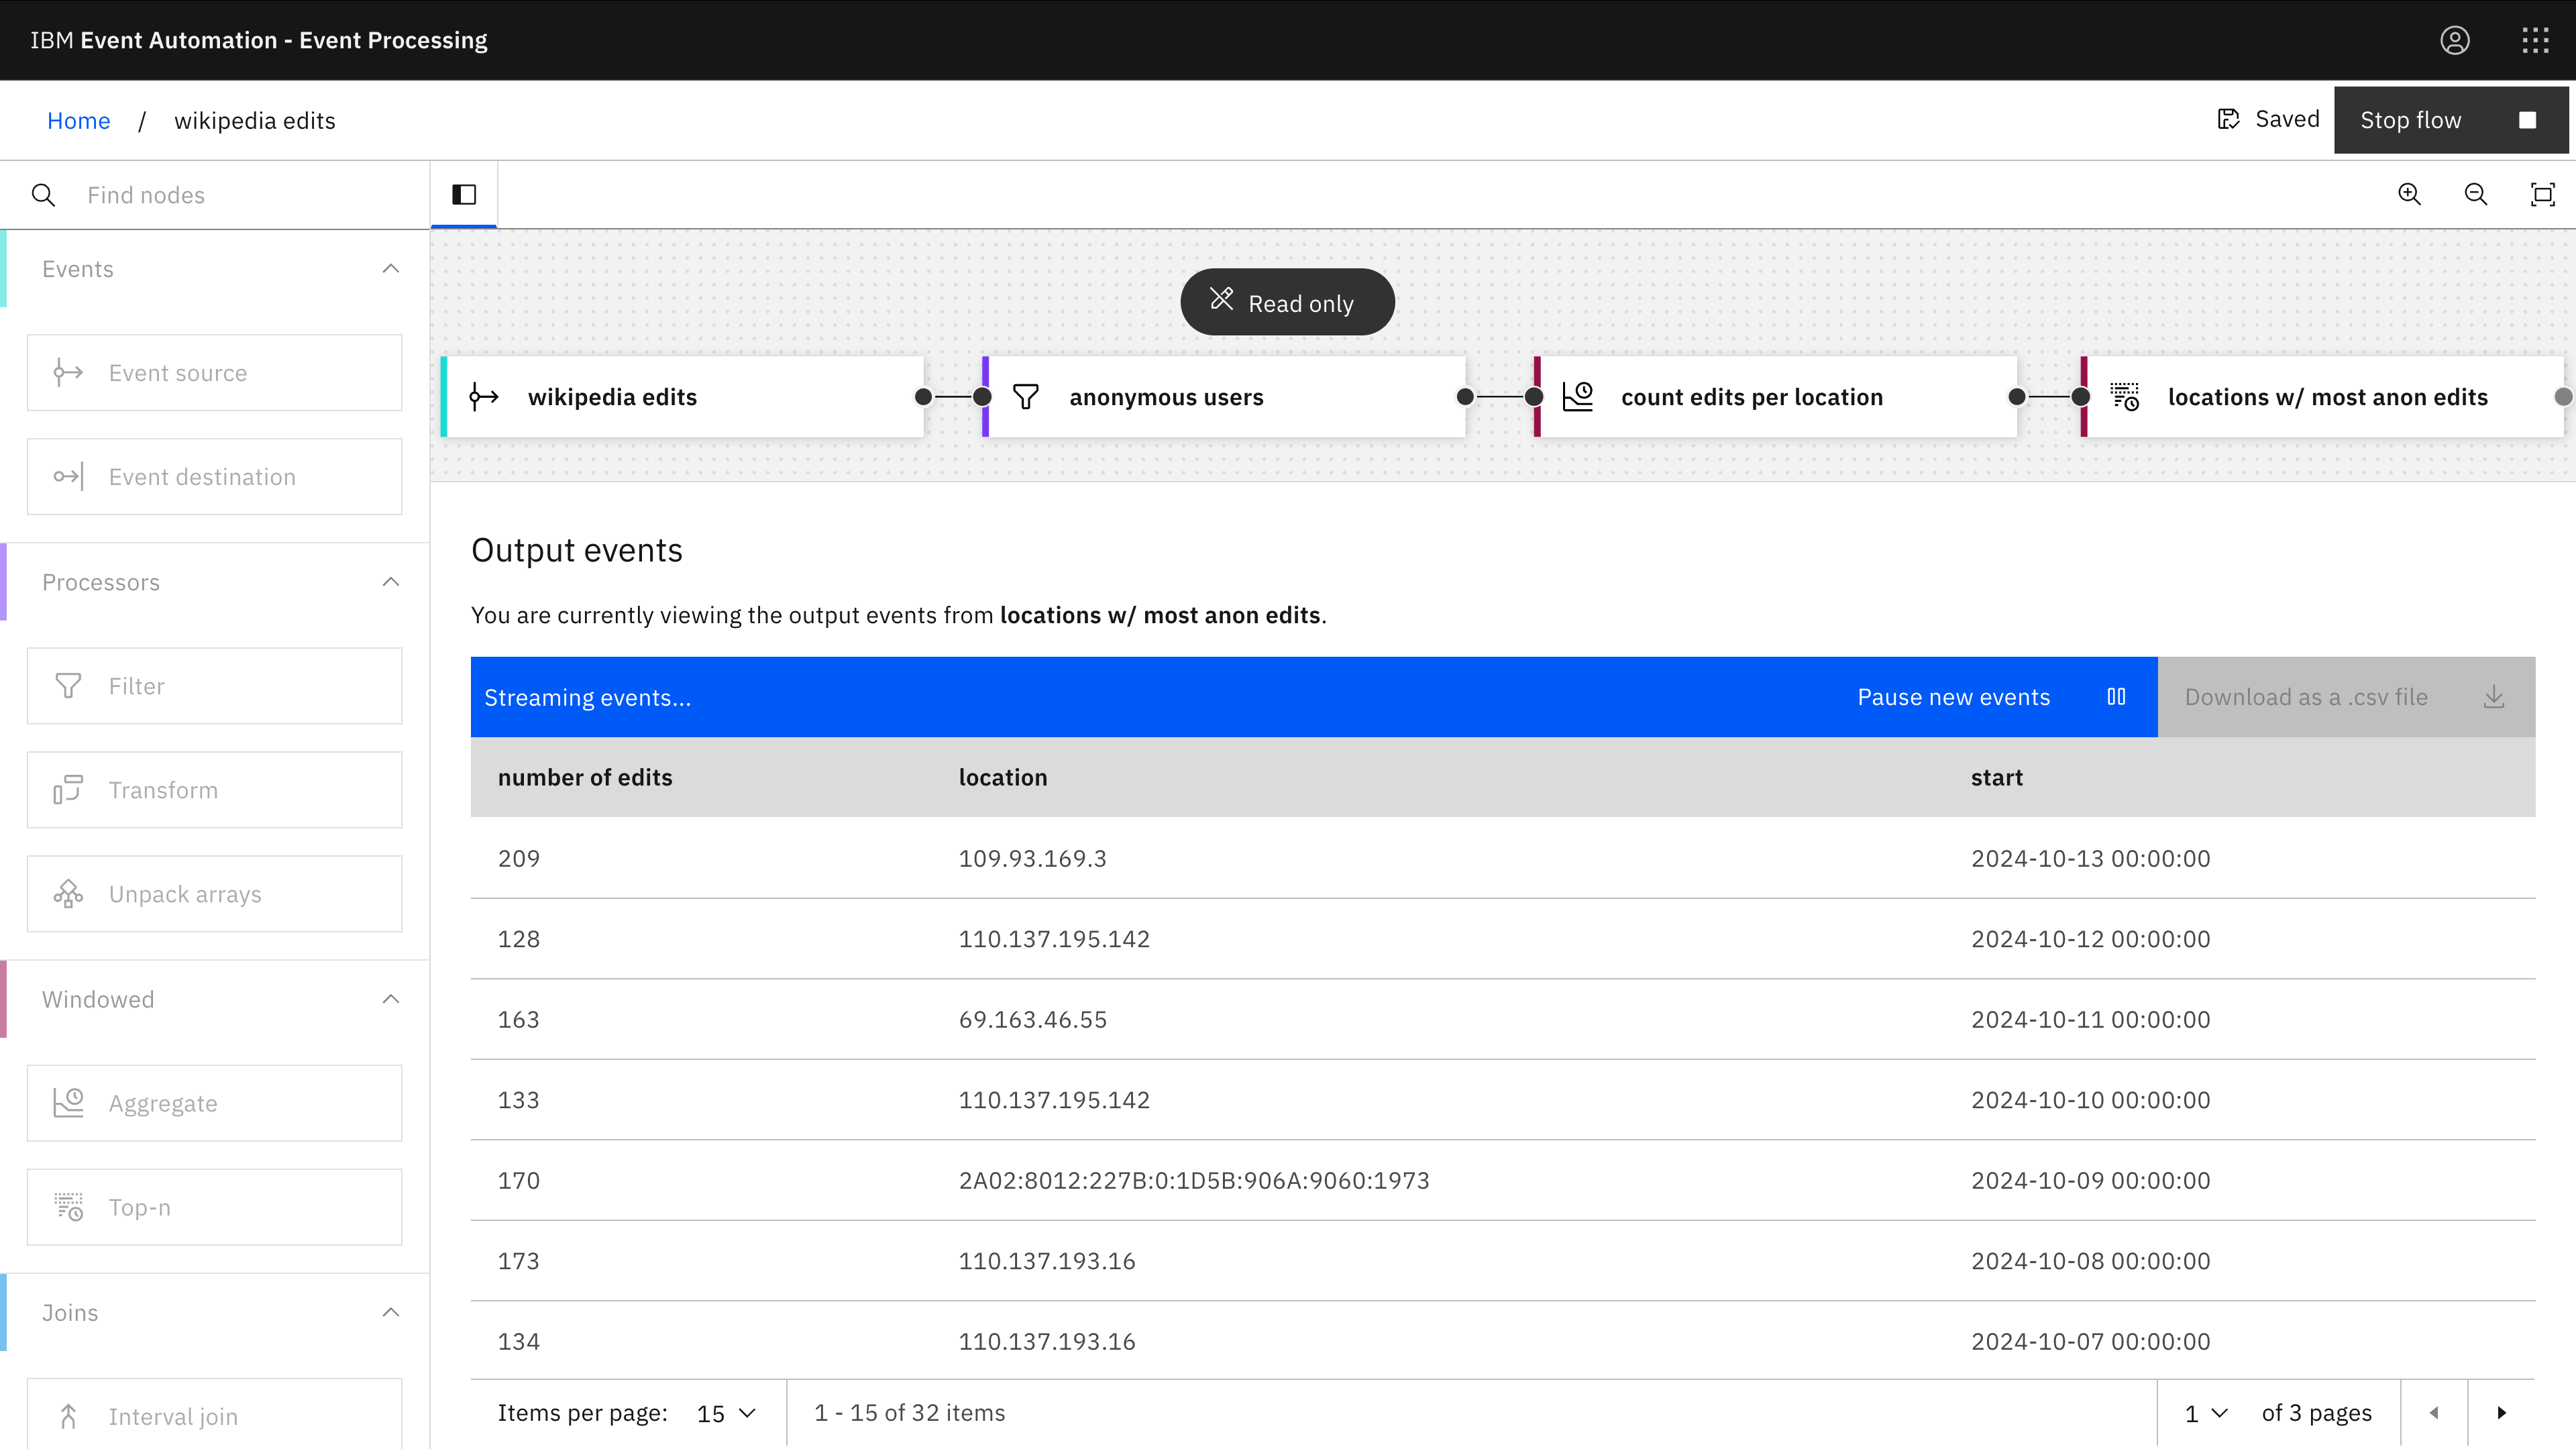
Task: Click the fit to screen icon
Action: [x=2542, y=194]
